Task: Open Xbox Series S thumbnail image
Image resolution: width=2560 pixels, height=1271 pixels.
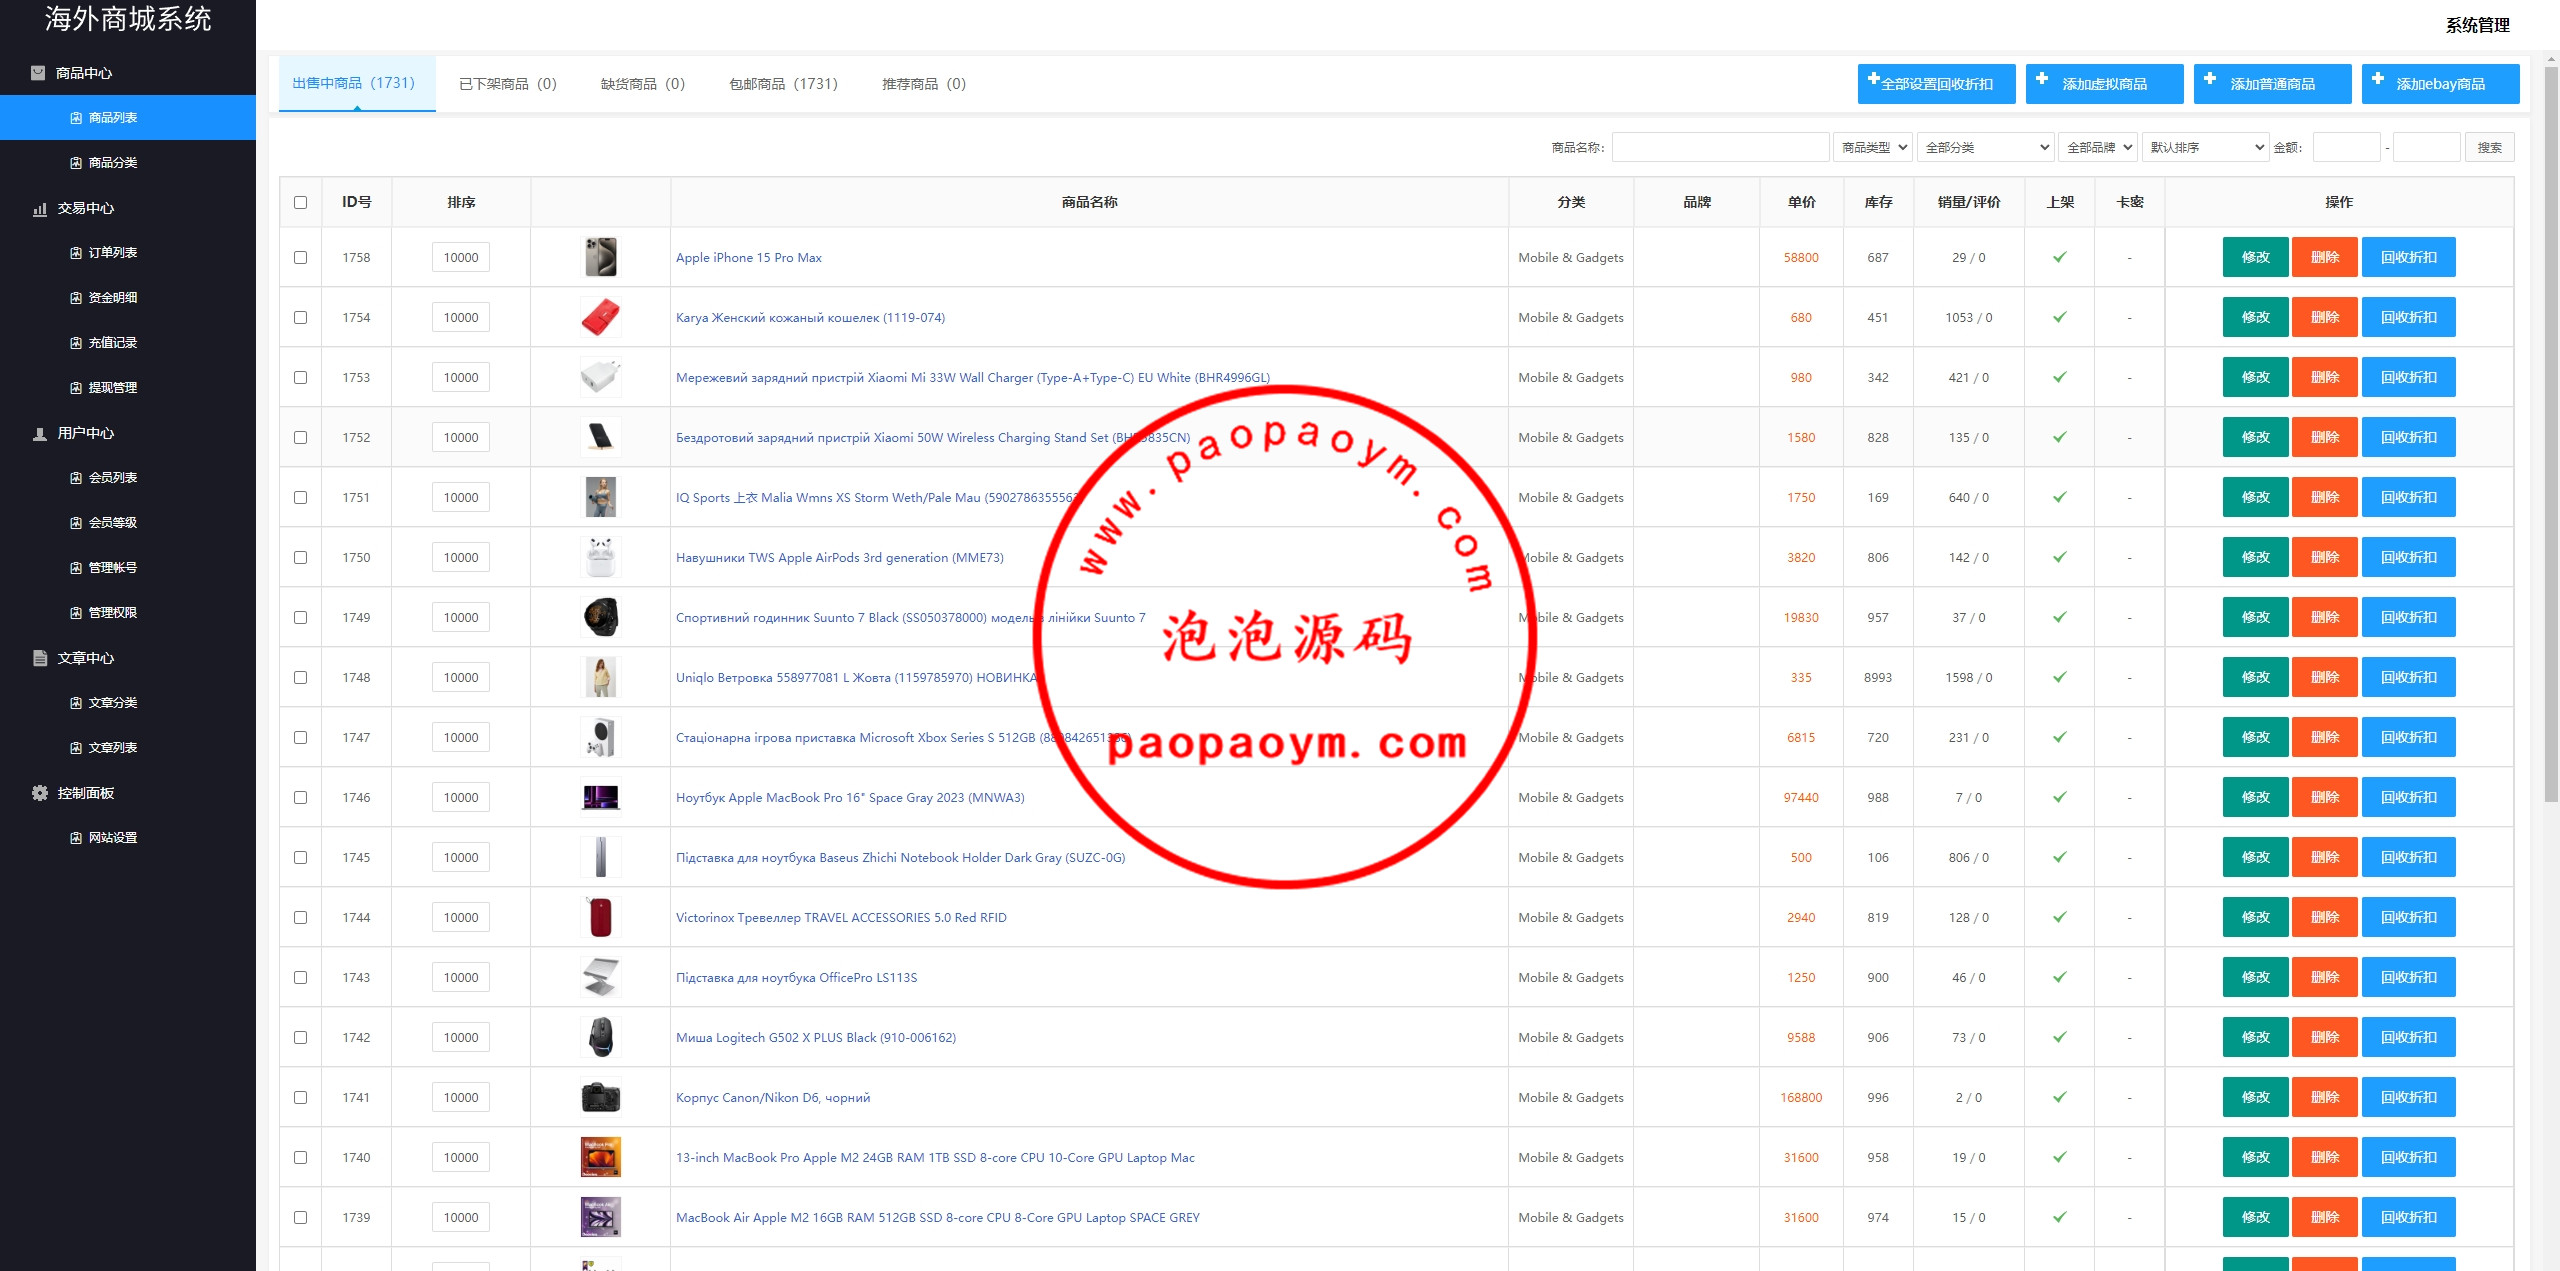Action: 601,737
